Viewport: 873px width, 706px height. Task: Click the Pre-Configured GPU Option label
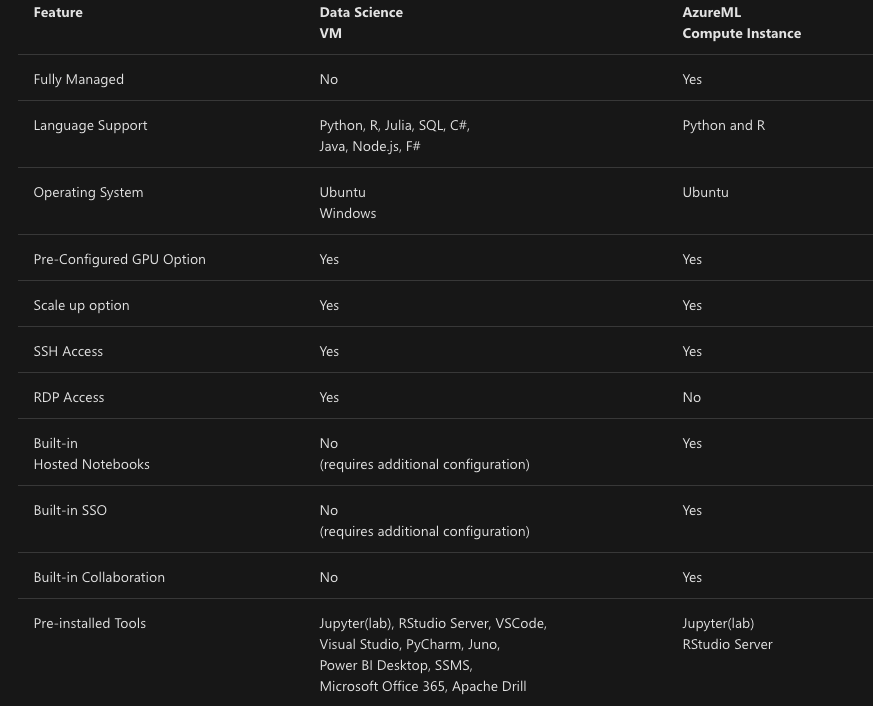119,259
